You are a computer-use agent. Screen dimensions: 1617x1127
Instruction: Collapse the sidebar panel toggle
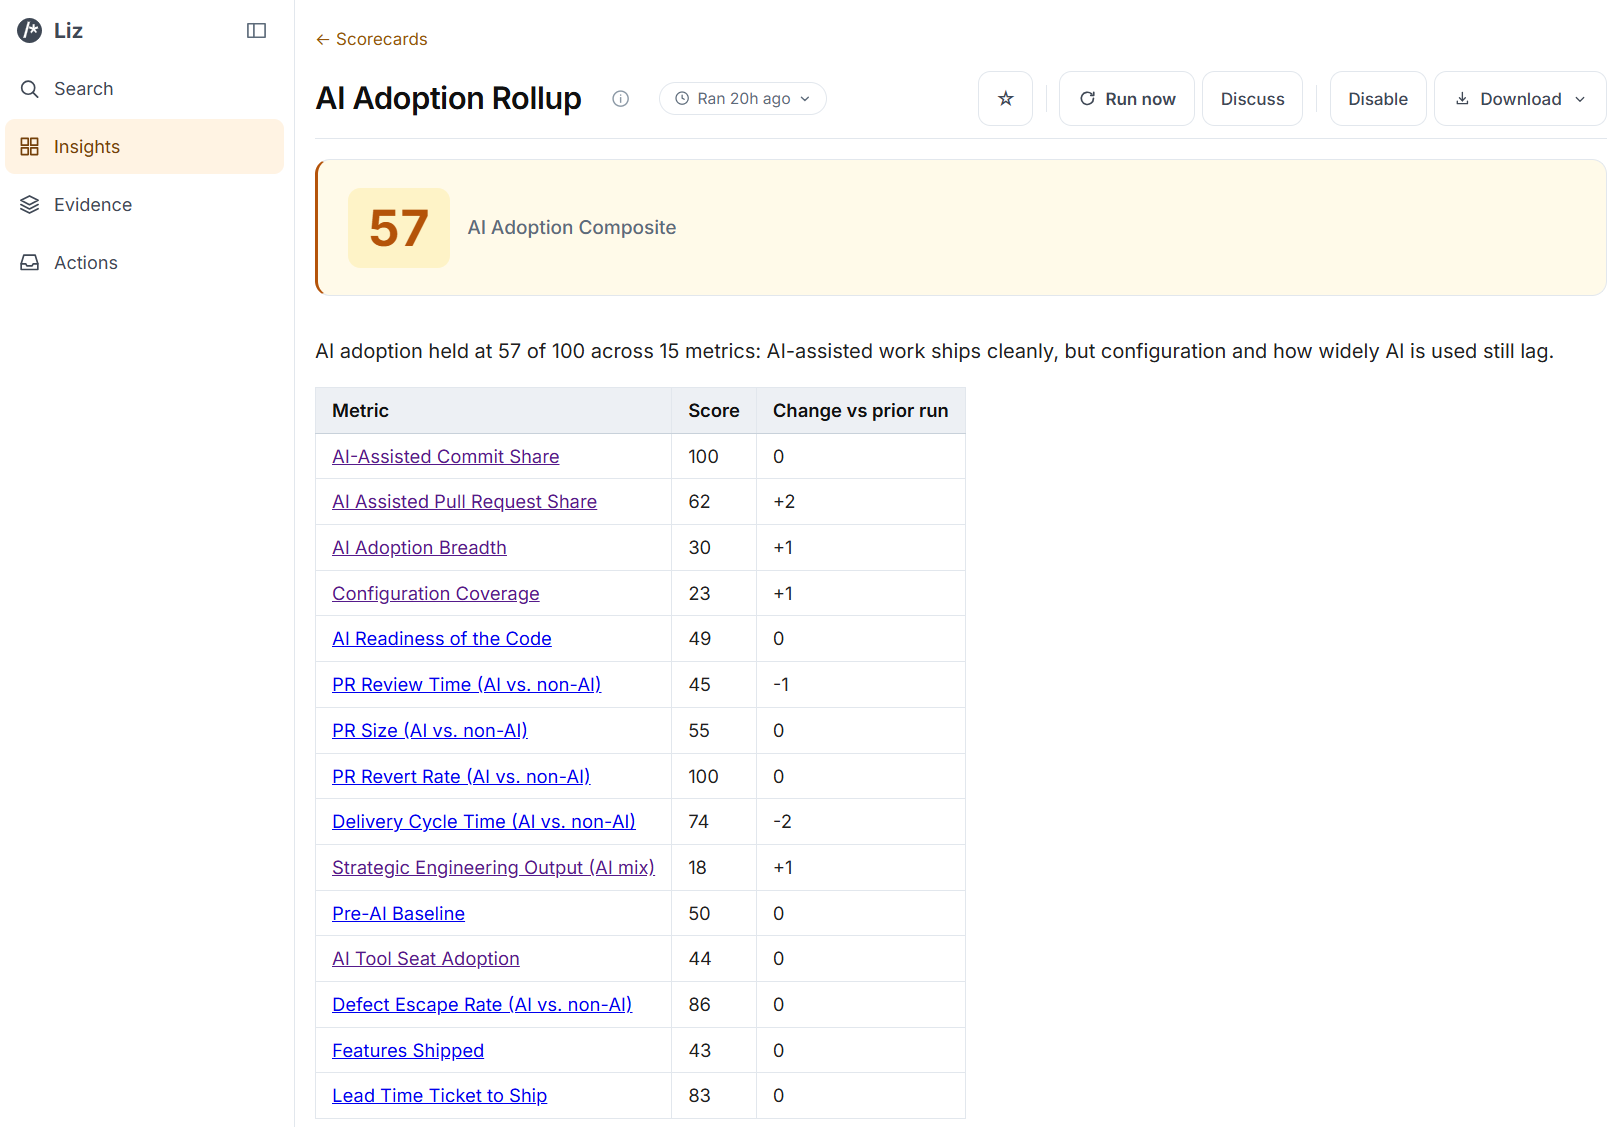(x=256, y=31)
